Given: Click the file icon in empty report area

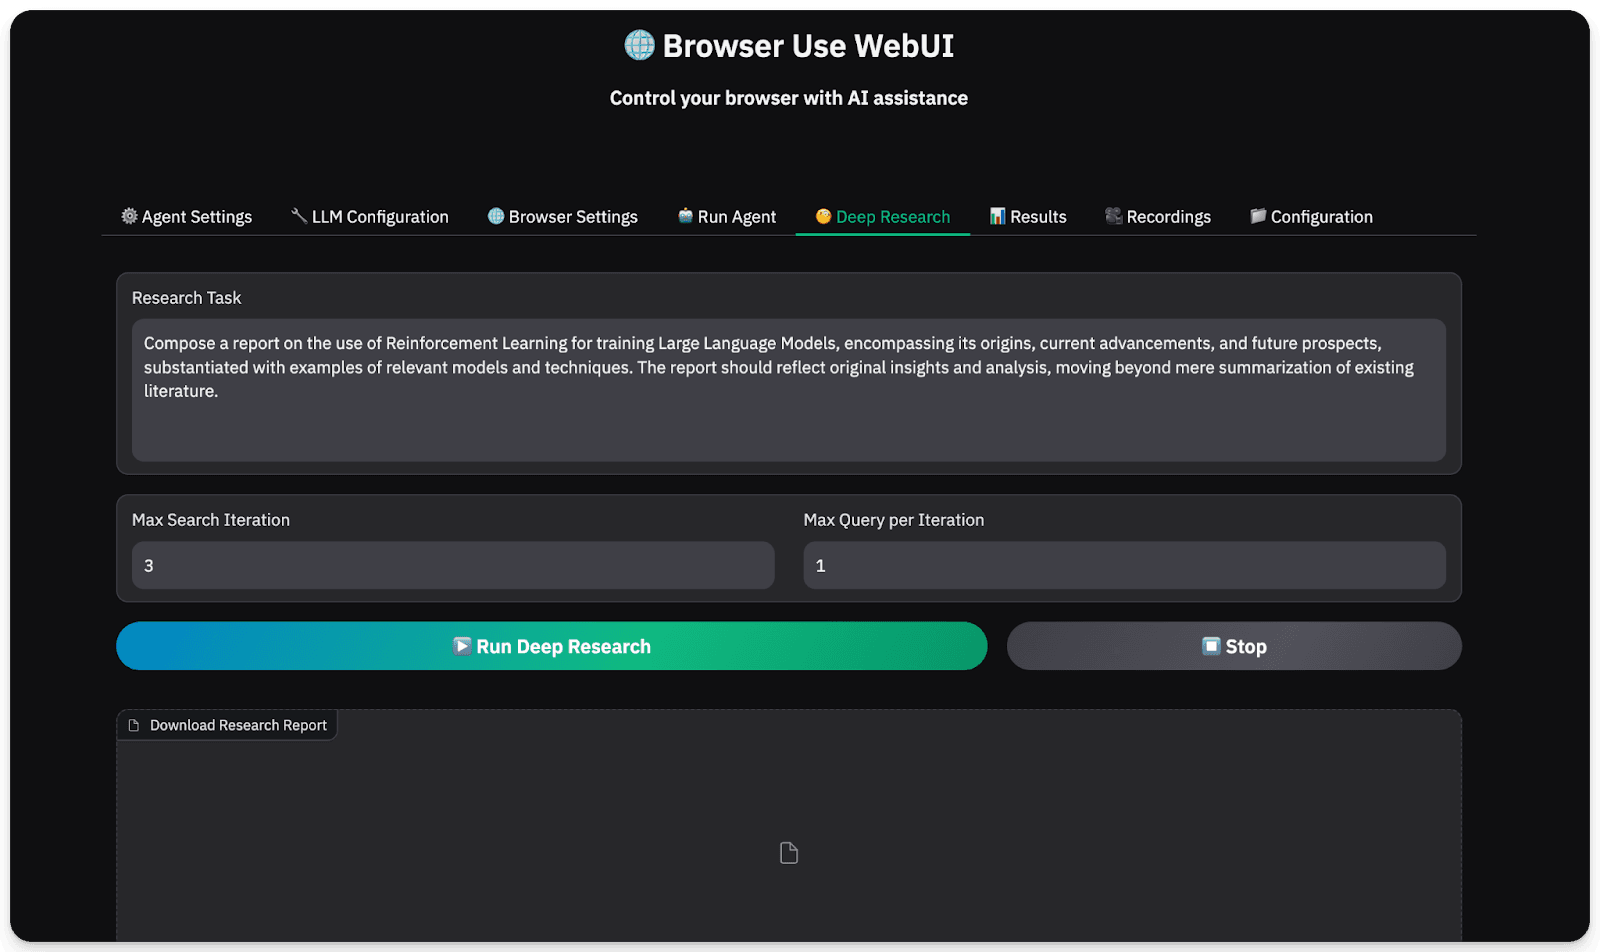Looking at the screenshot, I should 789,853.
